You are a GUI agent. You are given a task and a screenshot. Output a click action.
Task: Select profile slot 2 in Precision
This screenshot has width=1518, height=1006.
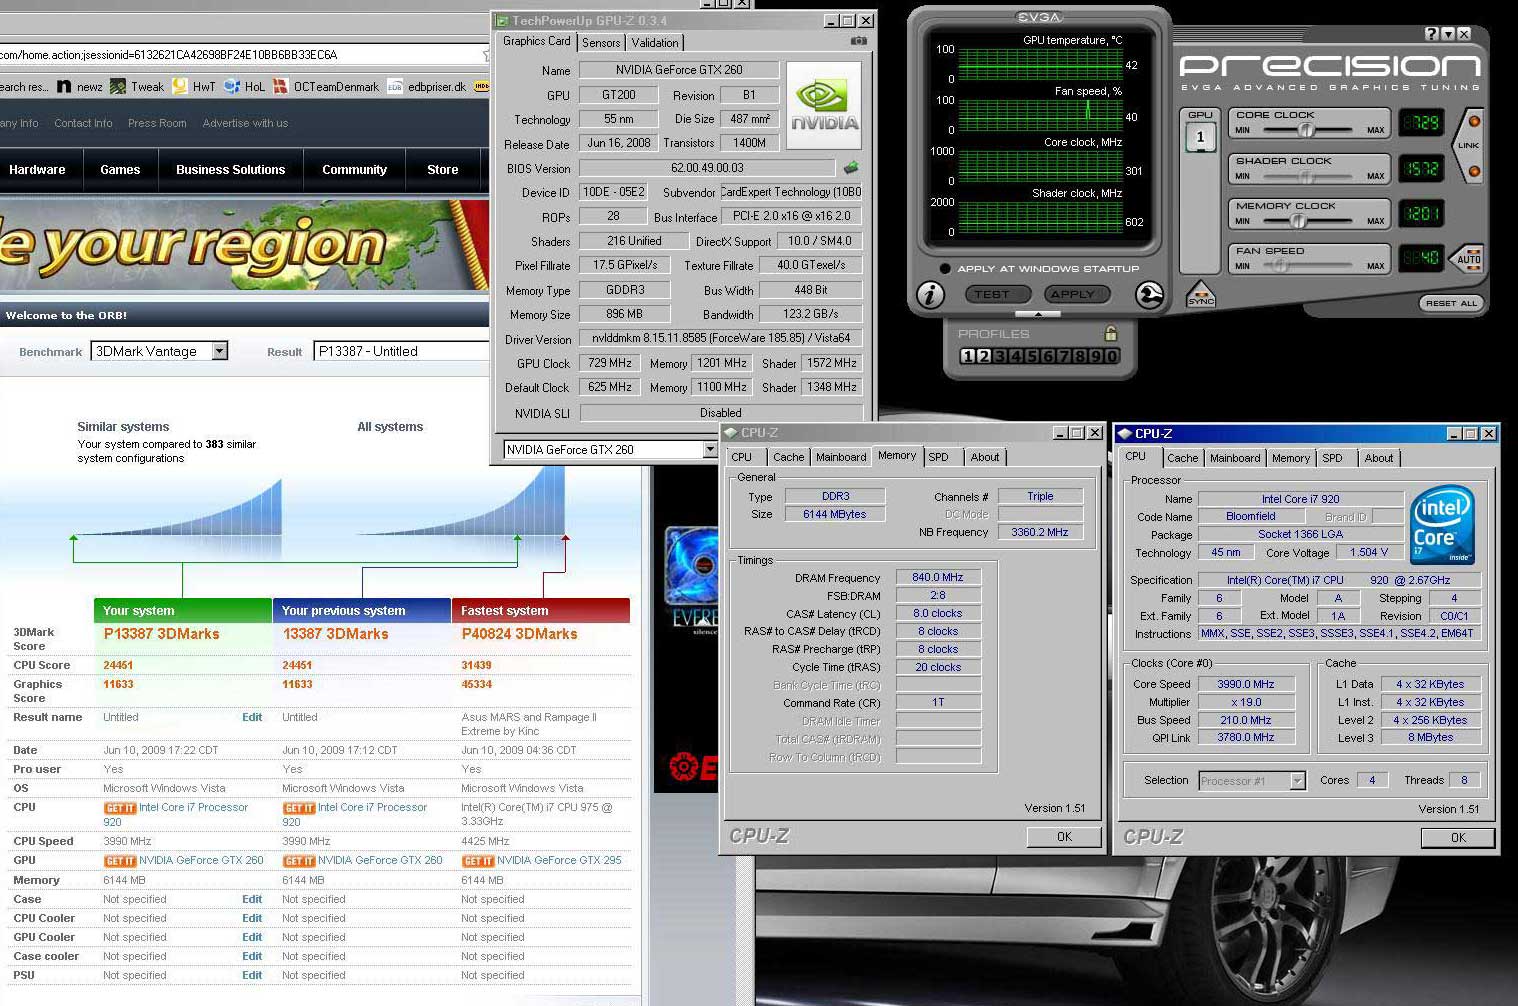tap(983, 356)
